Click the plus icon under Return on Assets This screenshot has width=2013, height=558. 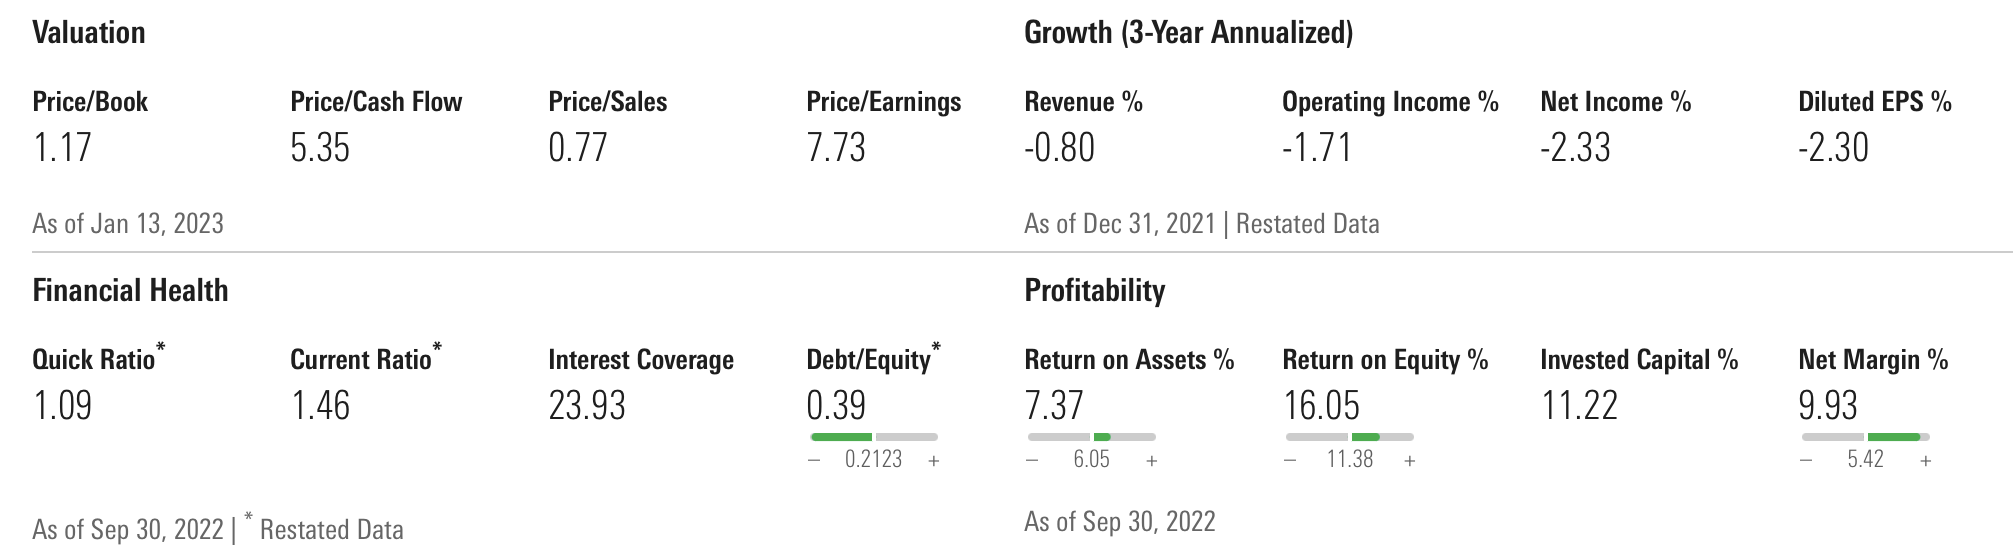(1152, 461)
